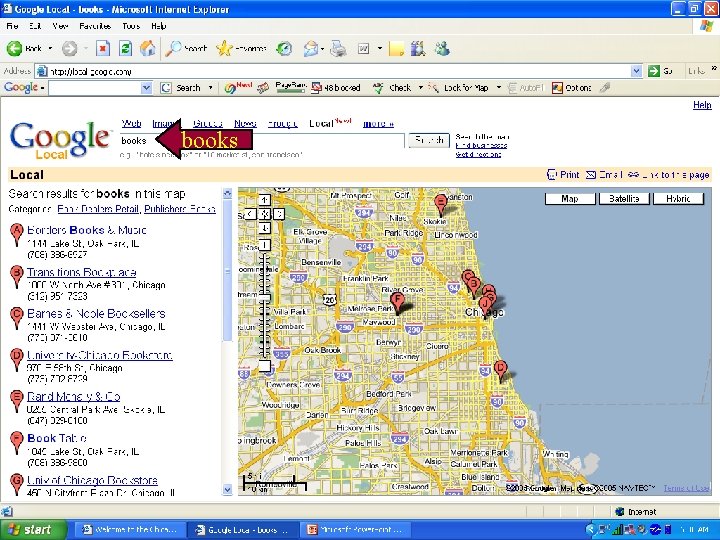Open the Back button history dropdown arrow

pyautogui.click(x=50, y=48)
